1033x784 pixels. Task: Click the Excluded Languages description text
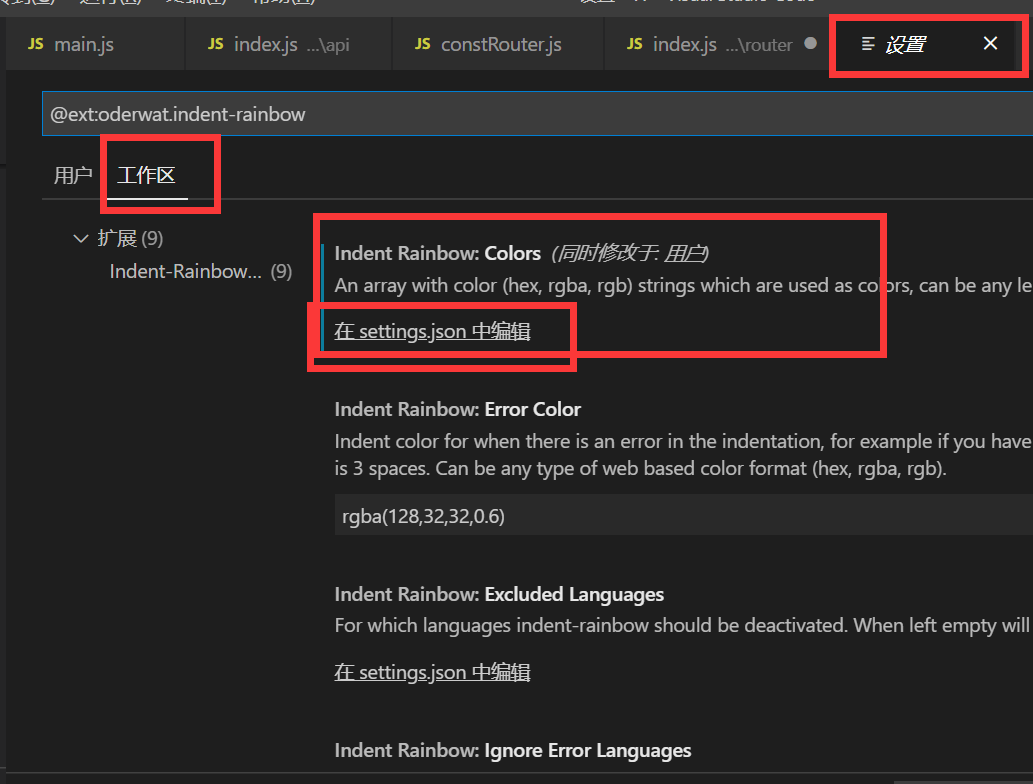(683, 625)
